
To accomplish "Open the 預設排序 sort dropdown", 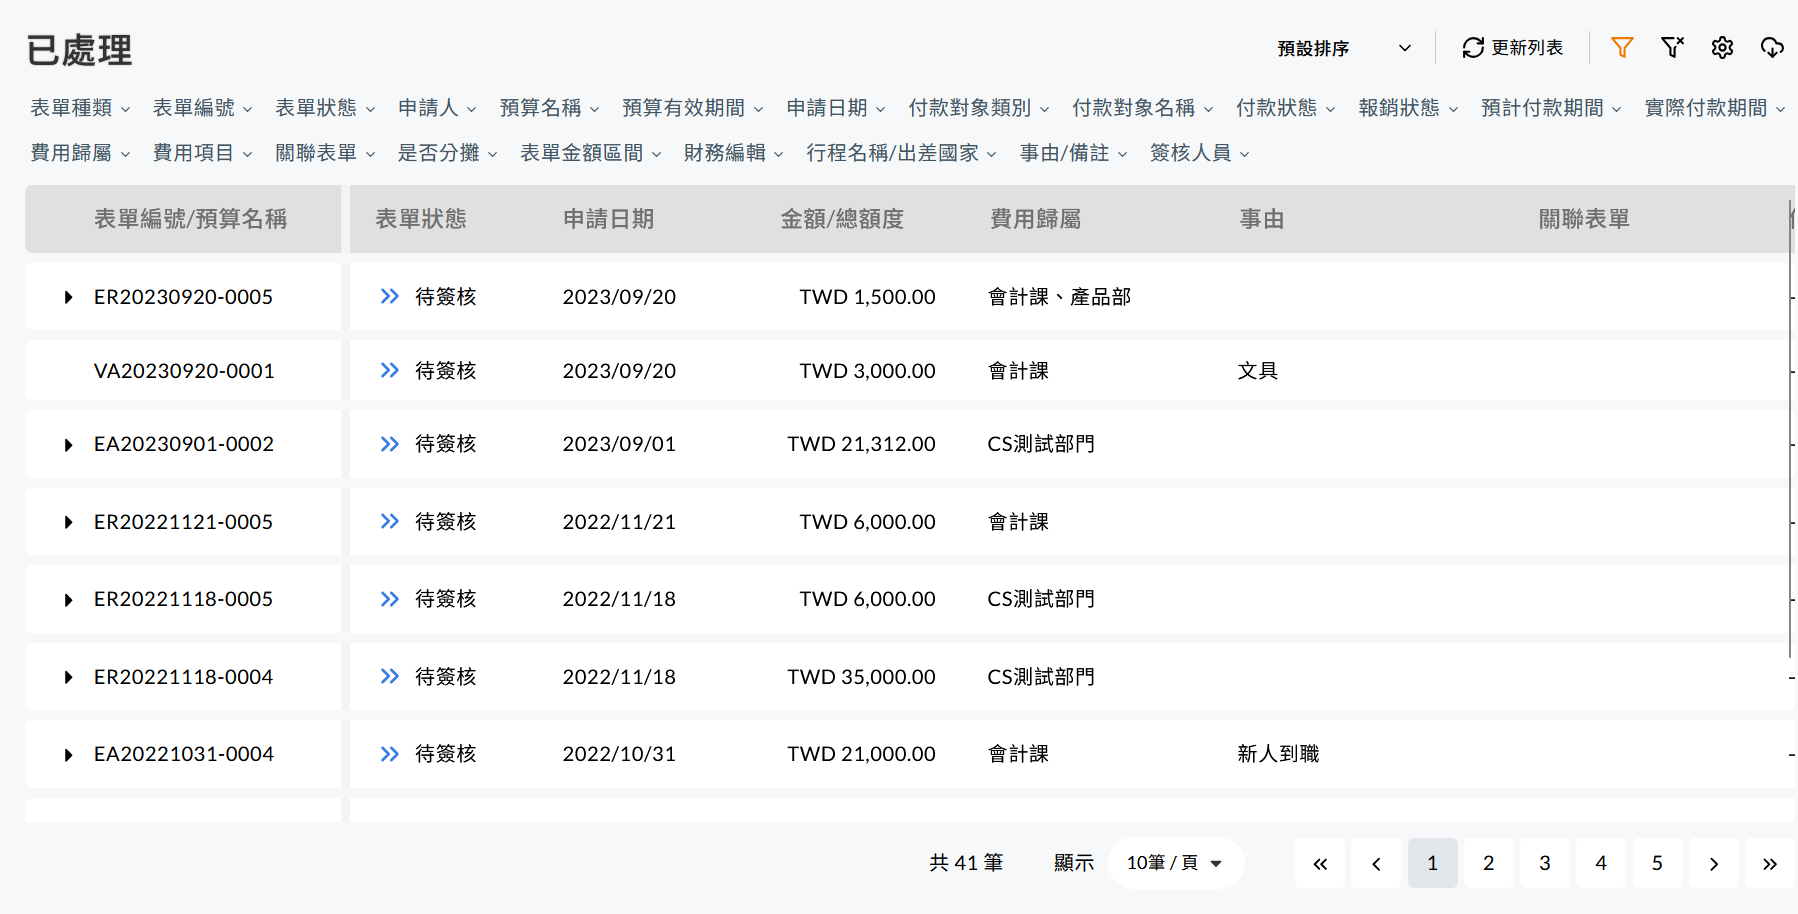I will click(x=1344, y=48).
